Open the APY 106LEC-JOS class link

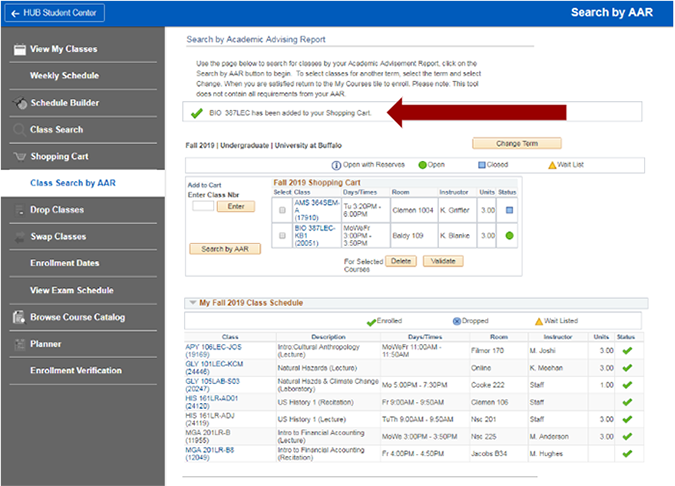tap(213, 347)
